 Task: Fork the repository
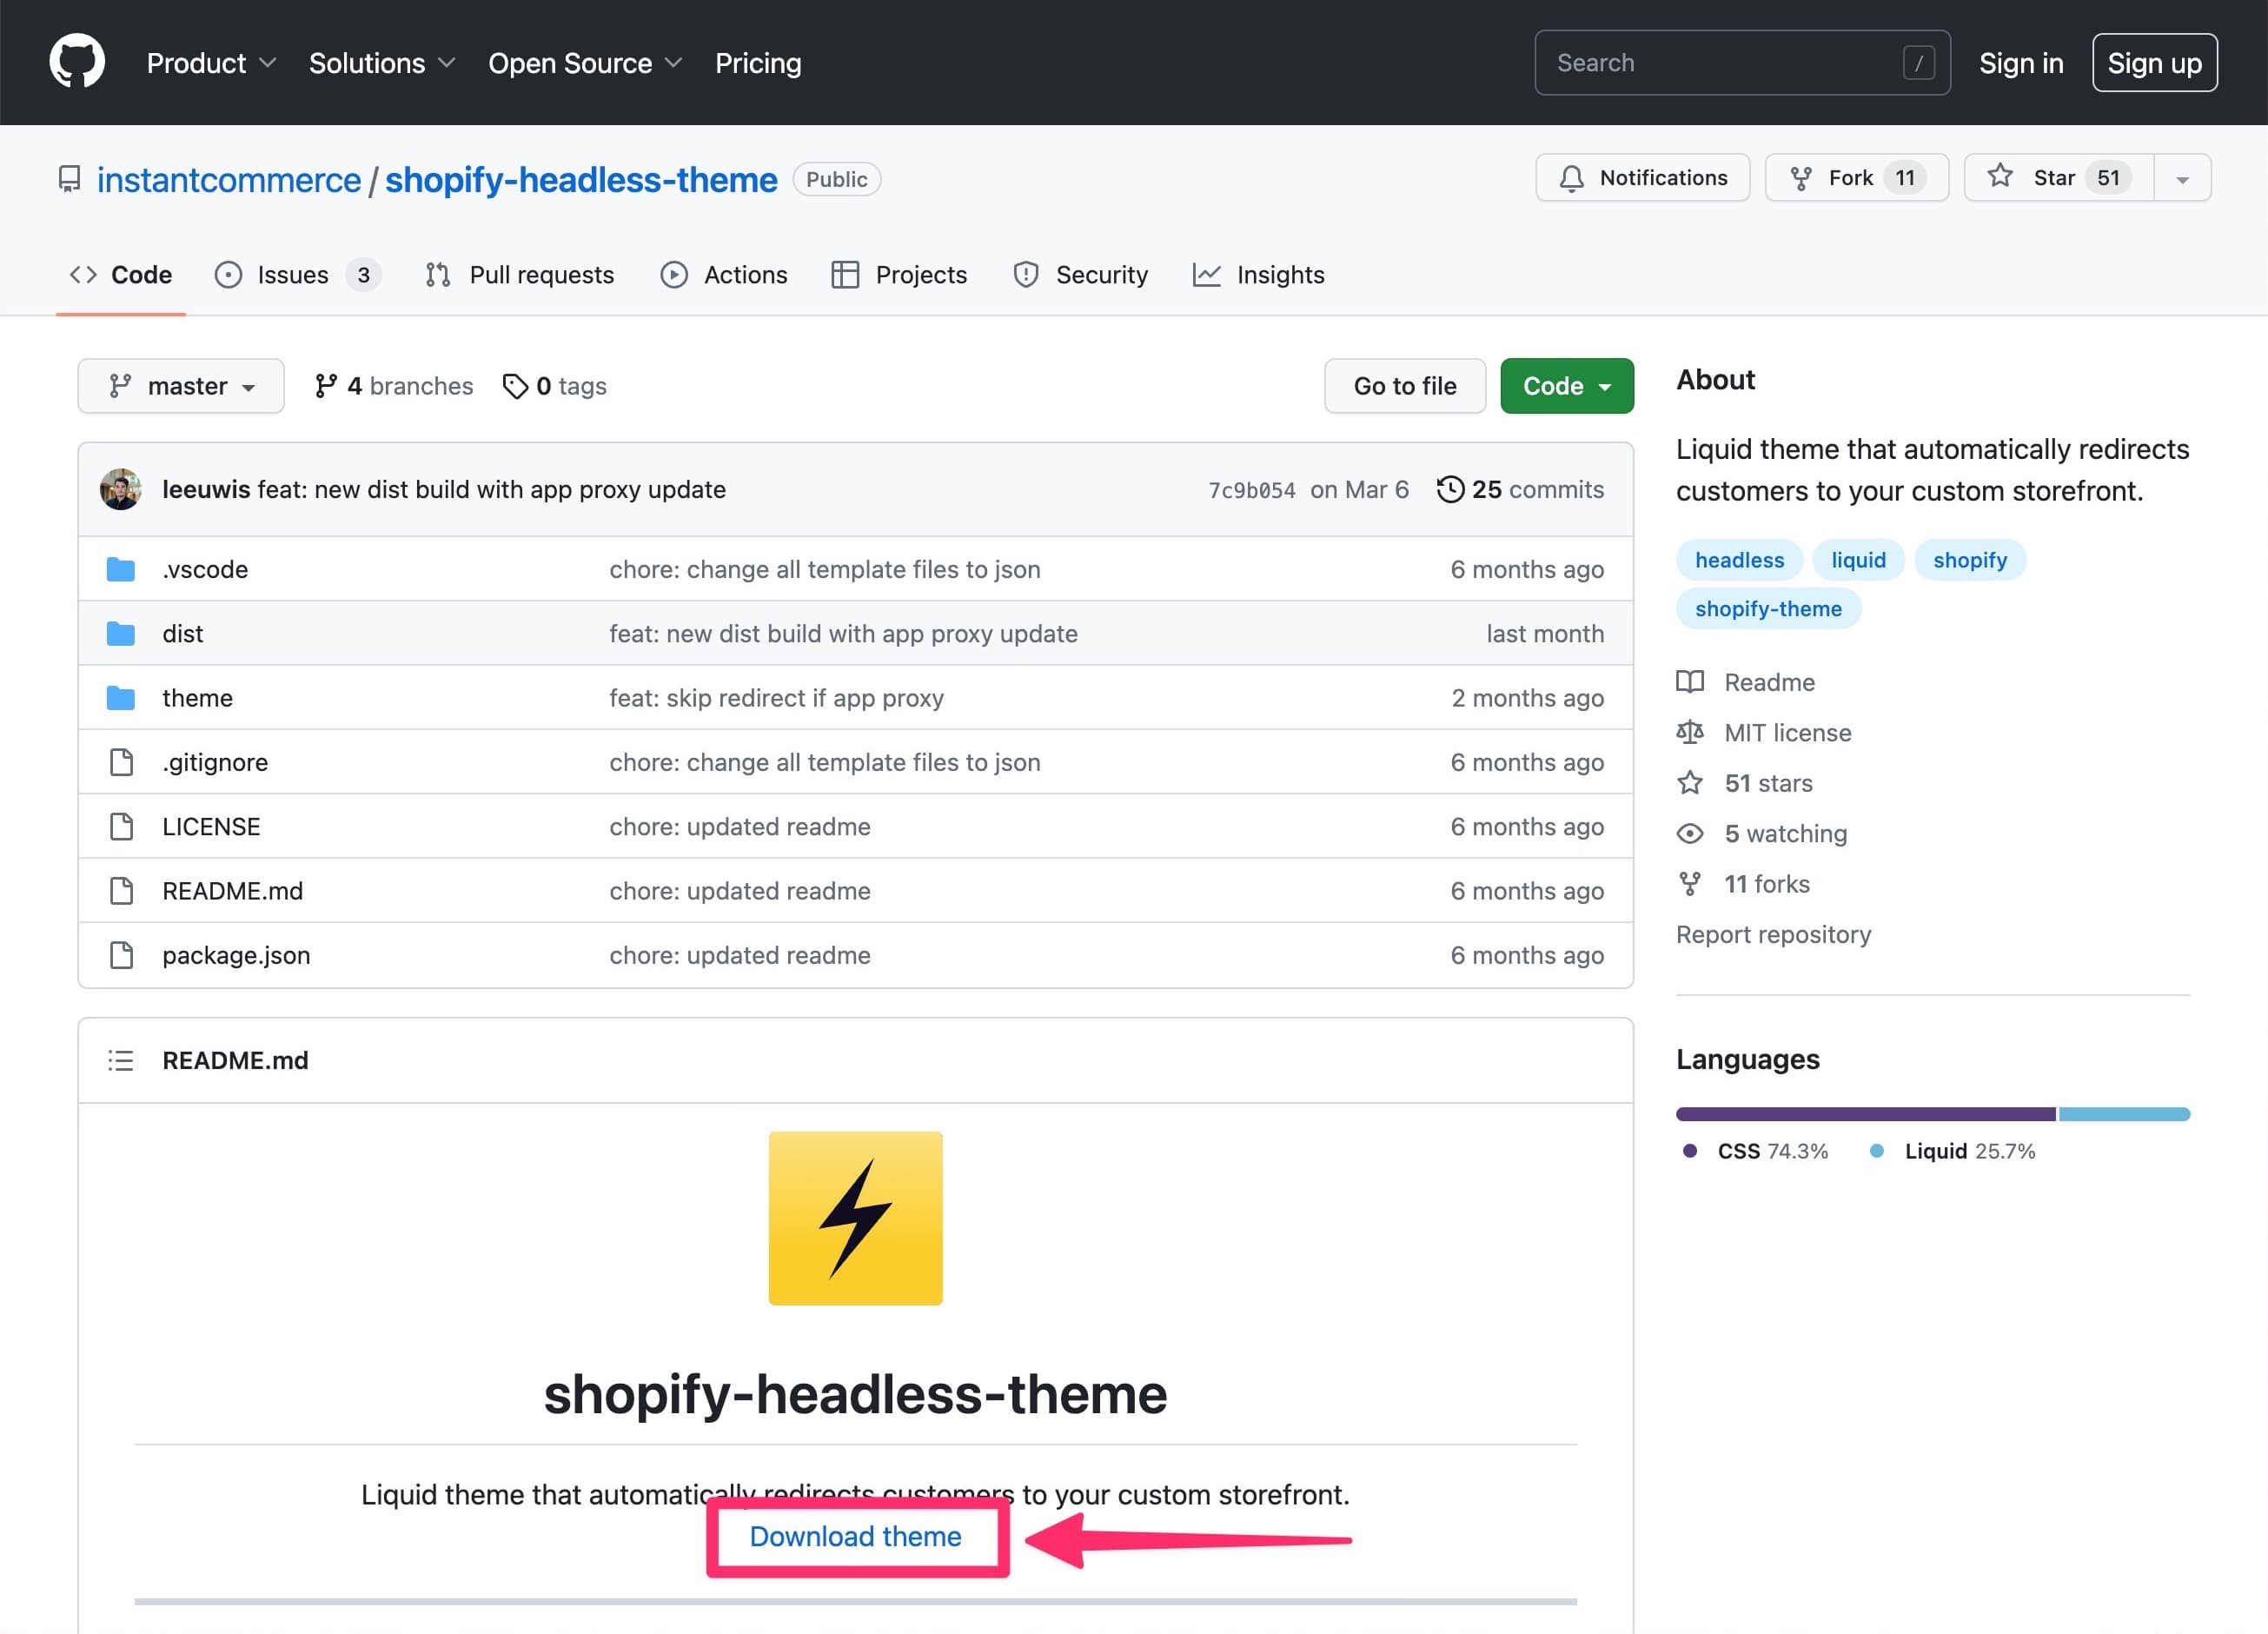(x=1855, y=177)
